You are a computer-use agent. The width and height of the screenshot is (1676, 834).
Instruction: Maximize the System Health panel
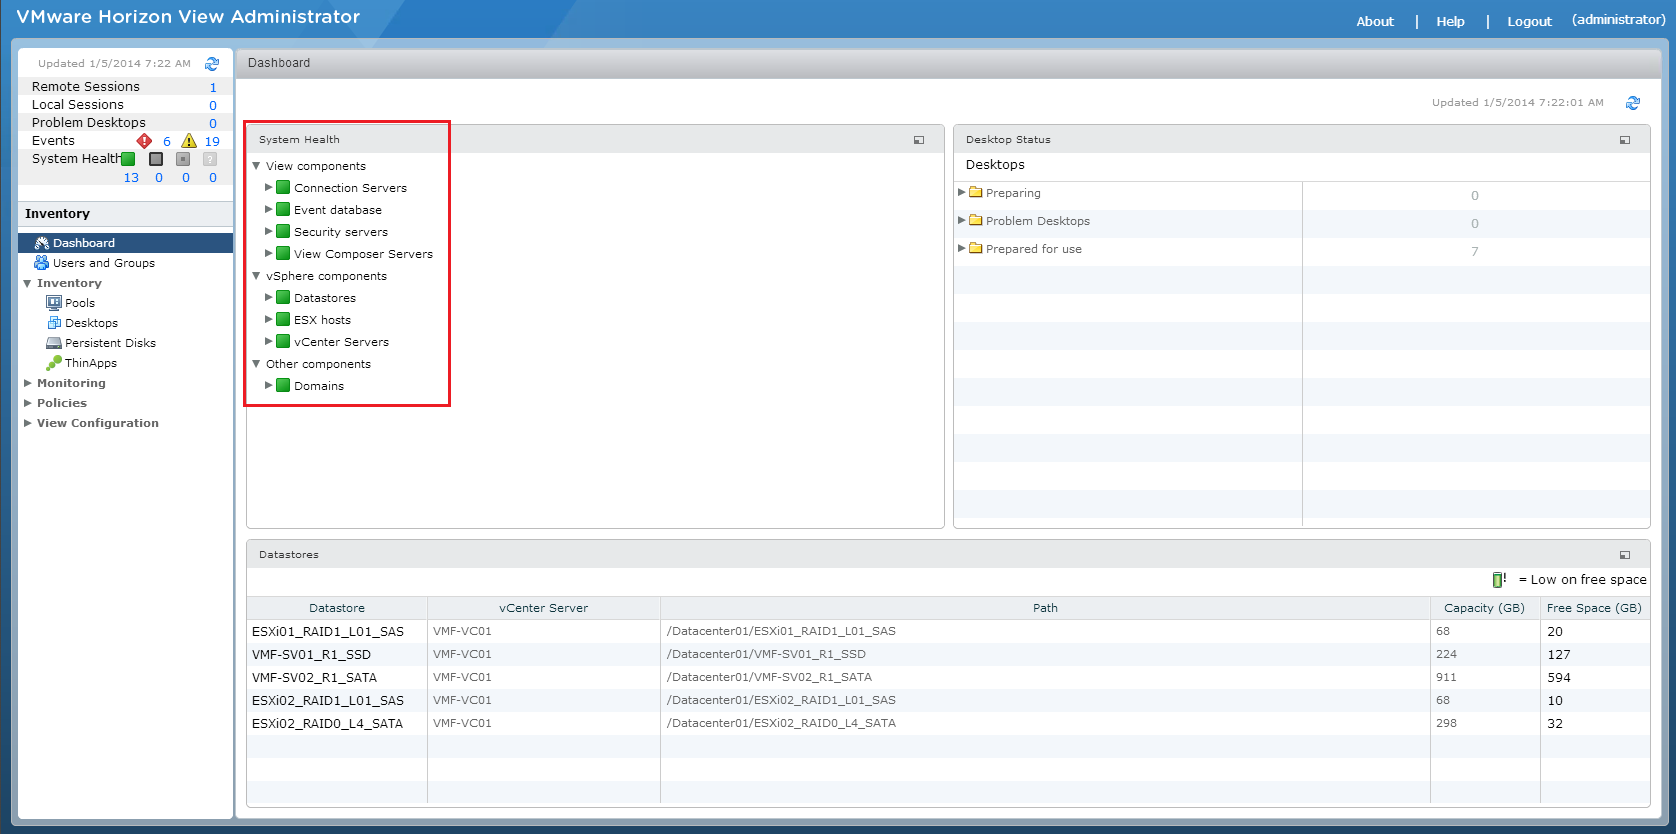919,140
